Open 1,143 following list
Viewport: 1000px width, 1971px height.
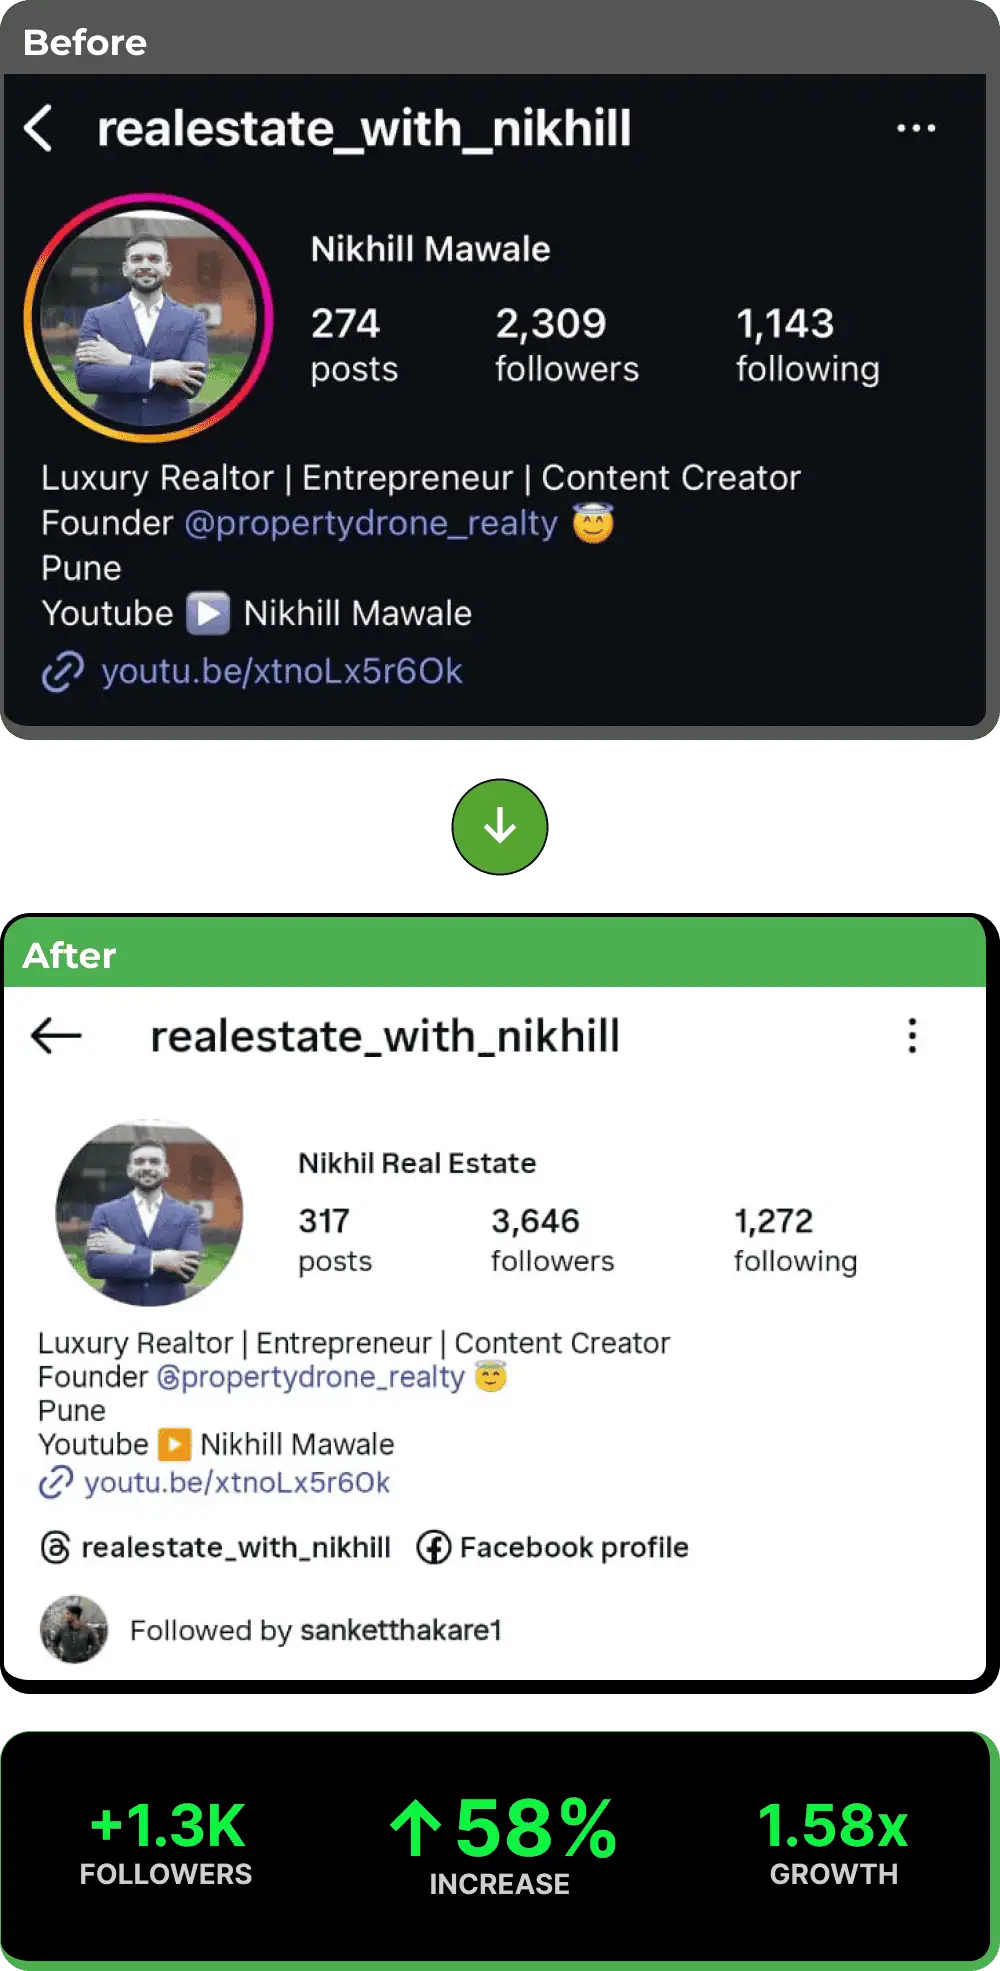807,345
